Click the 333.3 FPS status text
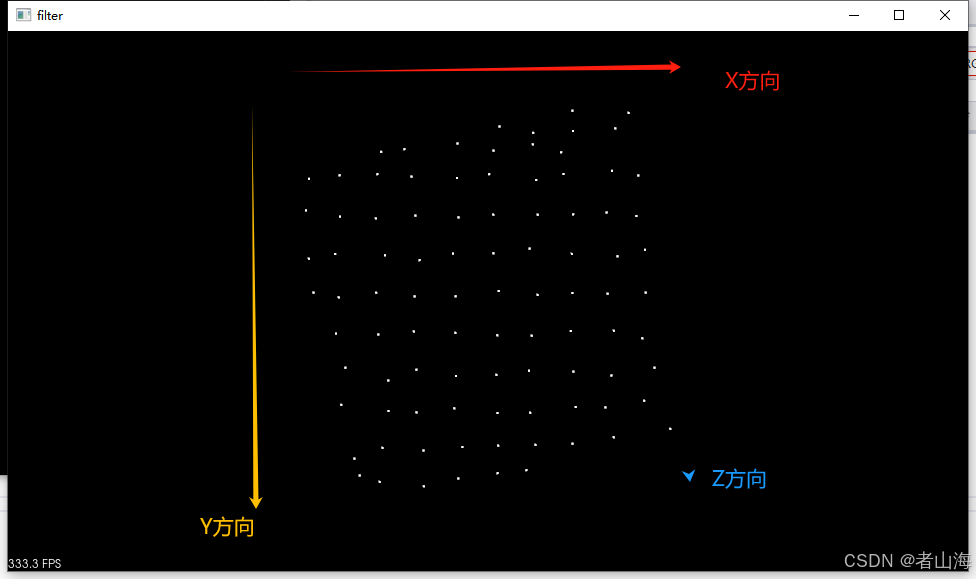 (35, 563)
